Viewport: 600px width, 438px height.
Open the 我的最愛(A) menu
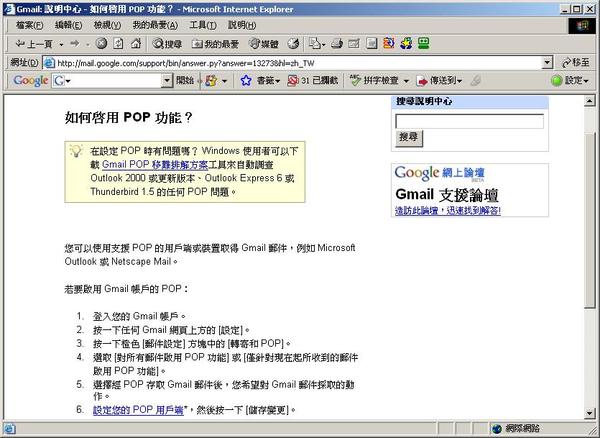click(x=155, y=25)
